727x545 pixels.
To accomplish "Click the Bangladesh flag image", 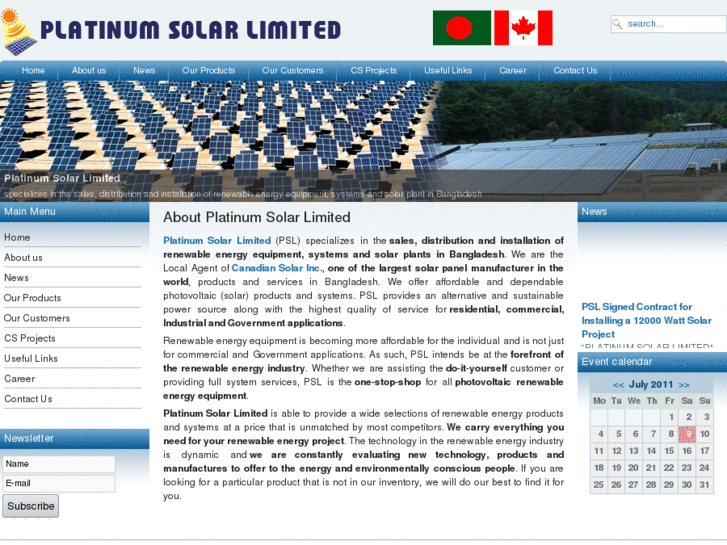I will click(x=462, y=28).
